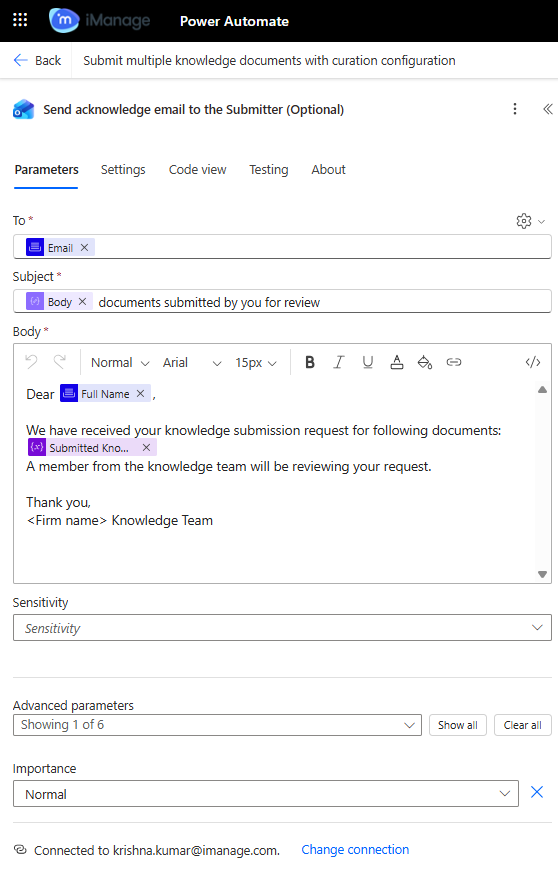This screenshot has height=871, width=558.
Task: Click the iManage logo
Action: click(100, 21)
